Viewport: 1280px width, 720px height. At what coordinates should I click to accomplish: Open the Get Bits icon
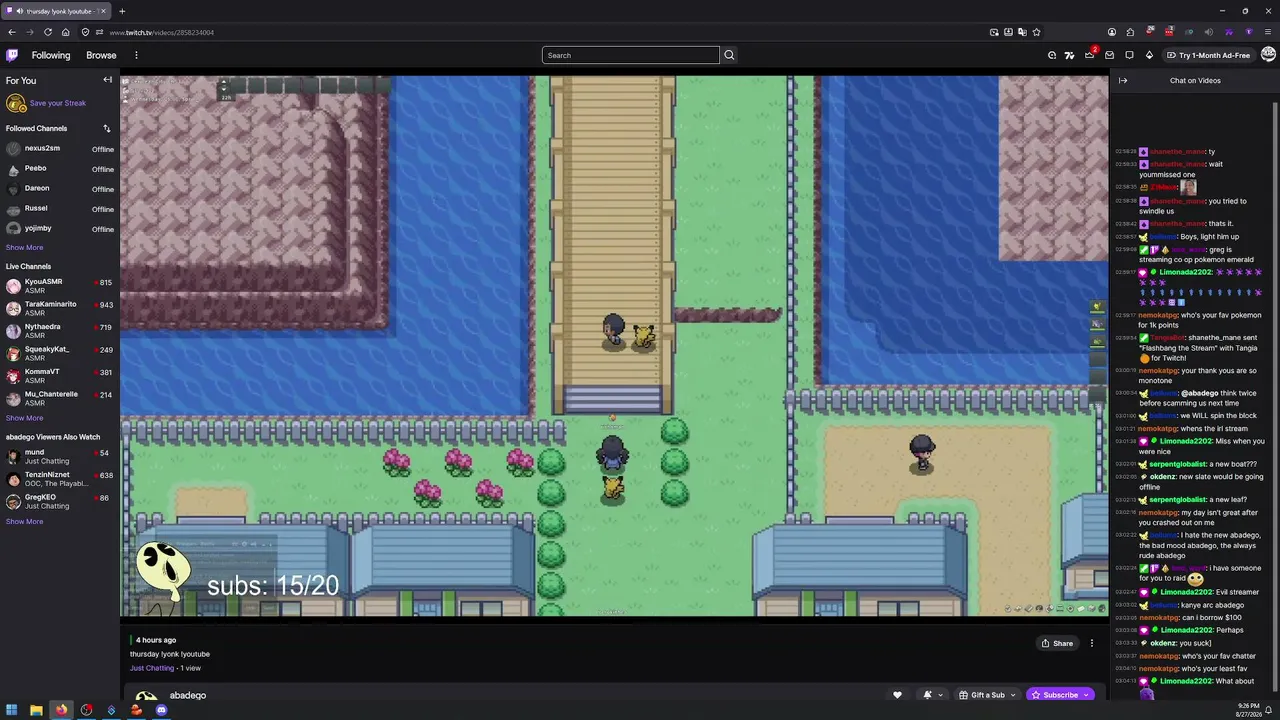[x=1149, y=55]
